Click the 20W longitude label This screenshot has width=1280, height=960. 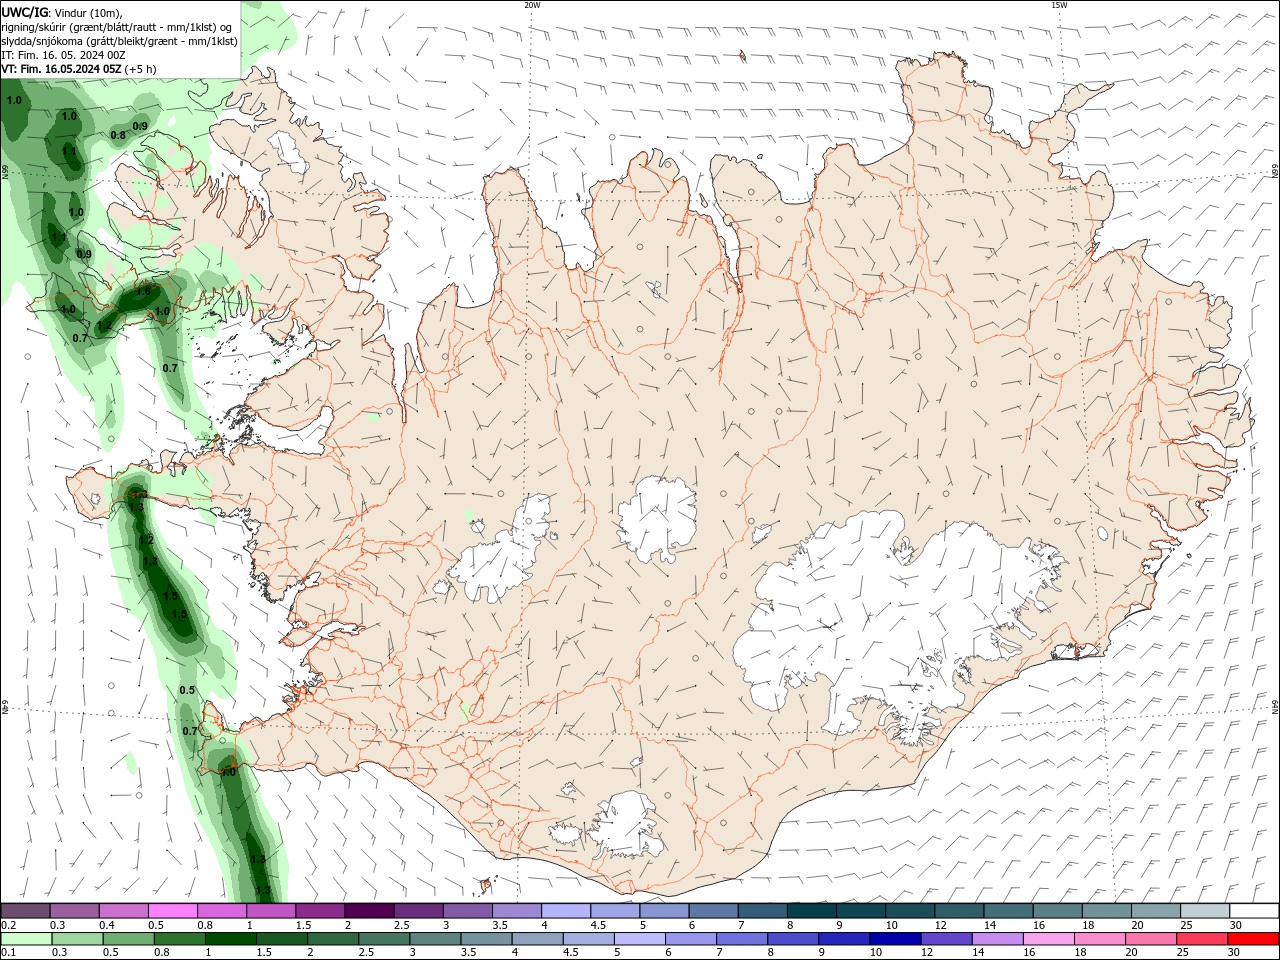532,5
